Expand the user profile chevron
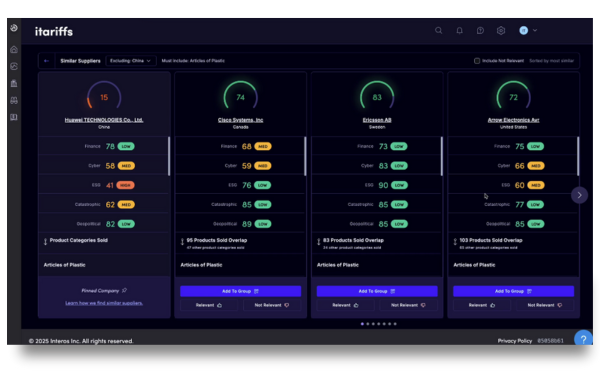The height and width of the screenshot is (375, 600). coord(535,31)
